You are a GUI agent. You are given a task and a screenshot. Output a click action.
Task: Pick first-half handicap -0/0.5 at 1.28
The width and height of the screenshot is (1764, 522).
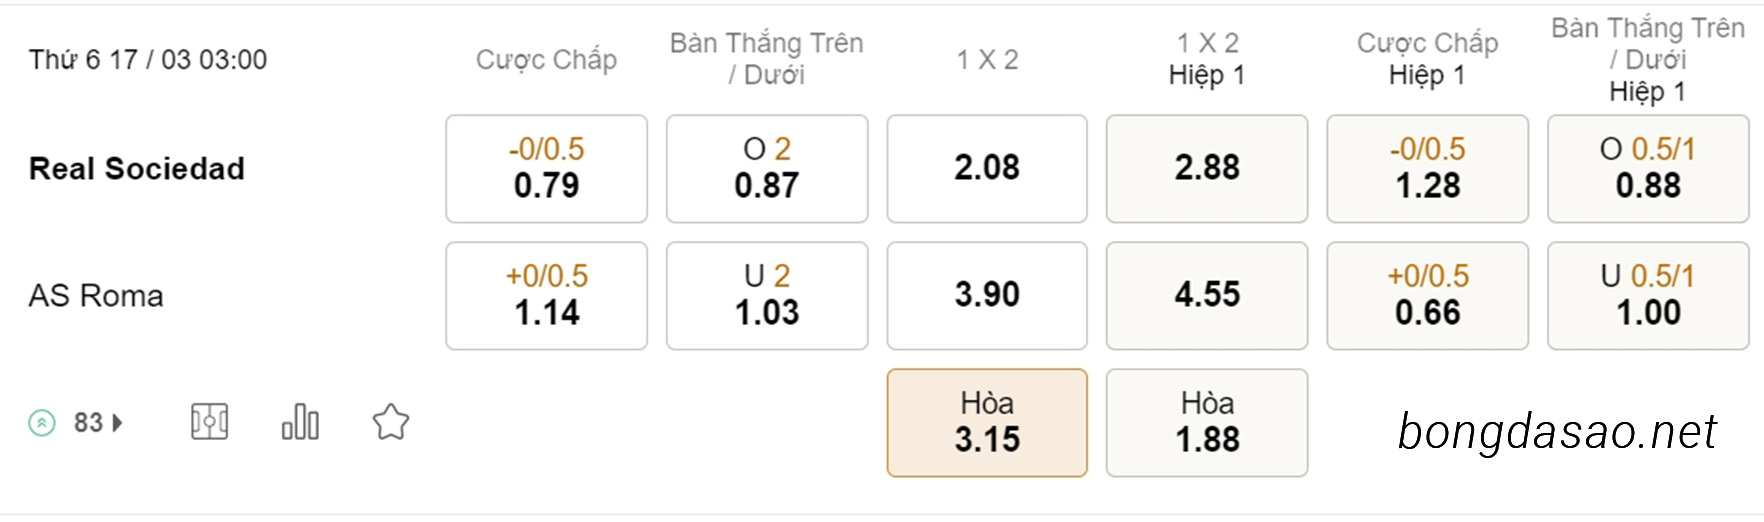(x=1428, y=168)
